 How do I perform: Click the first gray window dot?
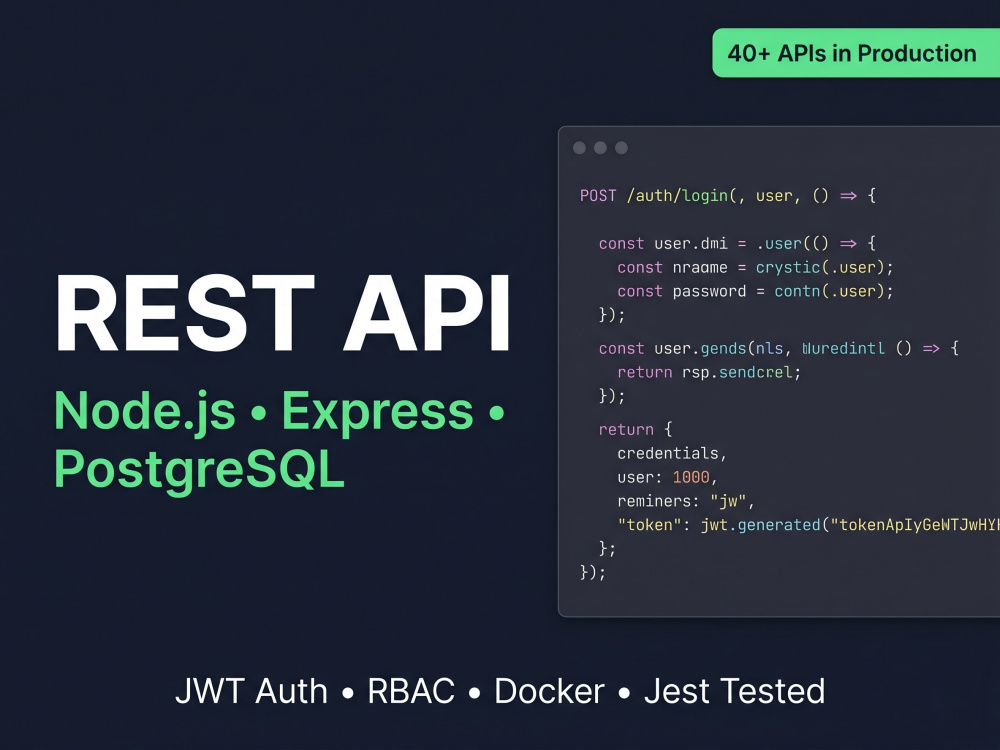tap(579, 148)
